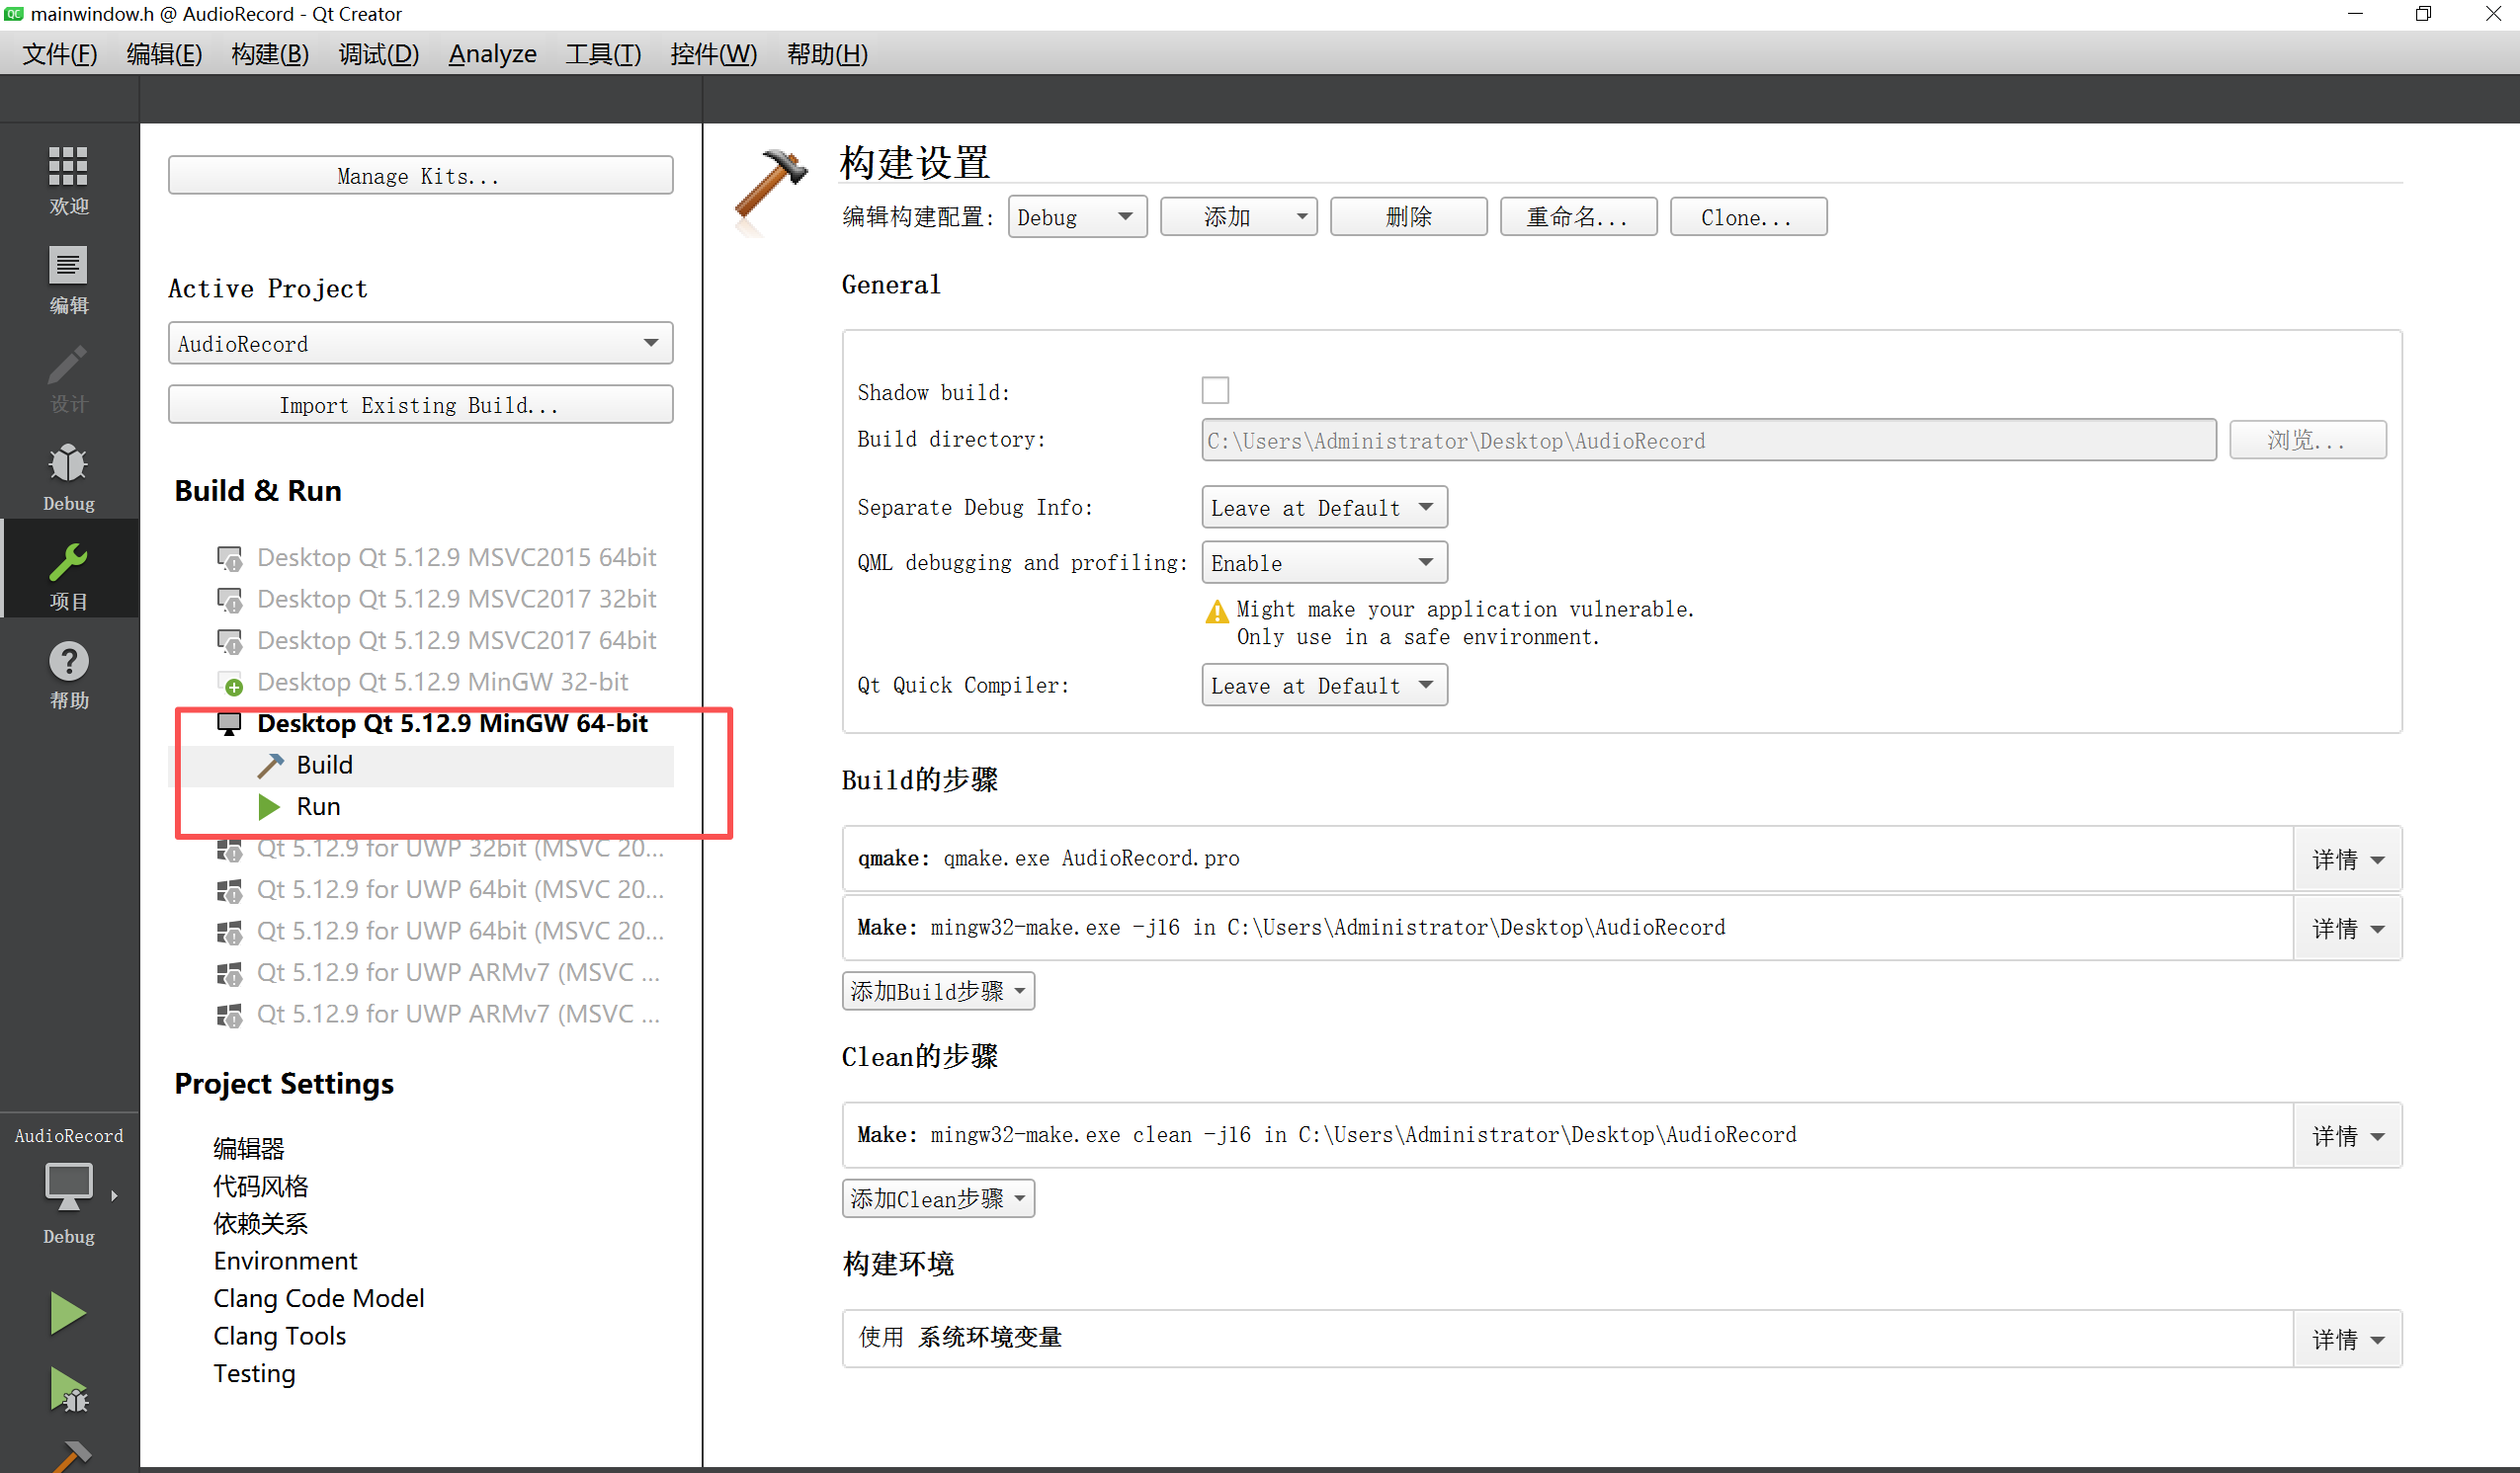Open Testing project settings
Screen dimensions: 2520x1473
(254, 1373)
